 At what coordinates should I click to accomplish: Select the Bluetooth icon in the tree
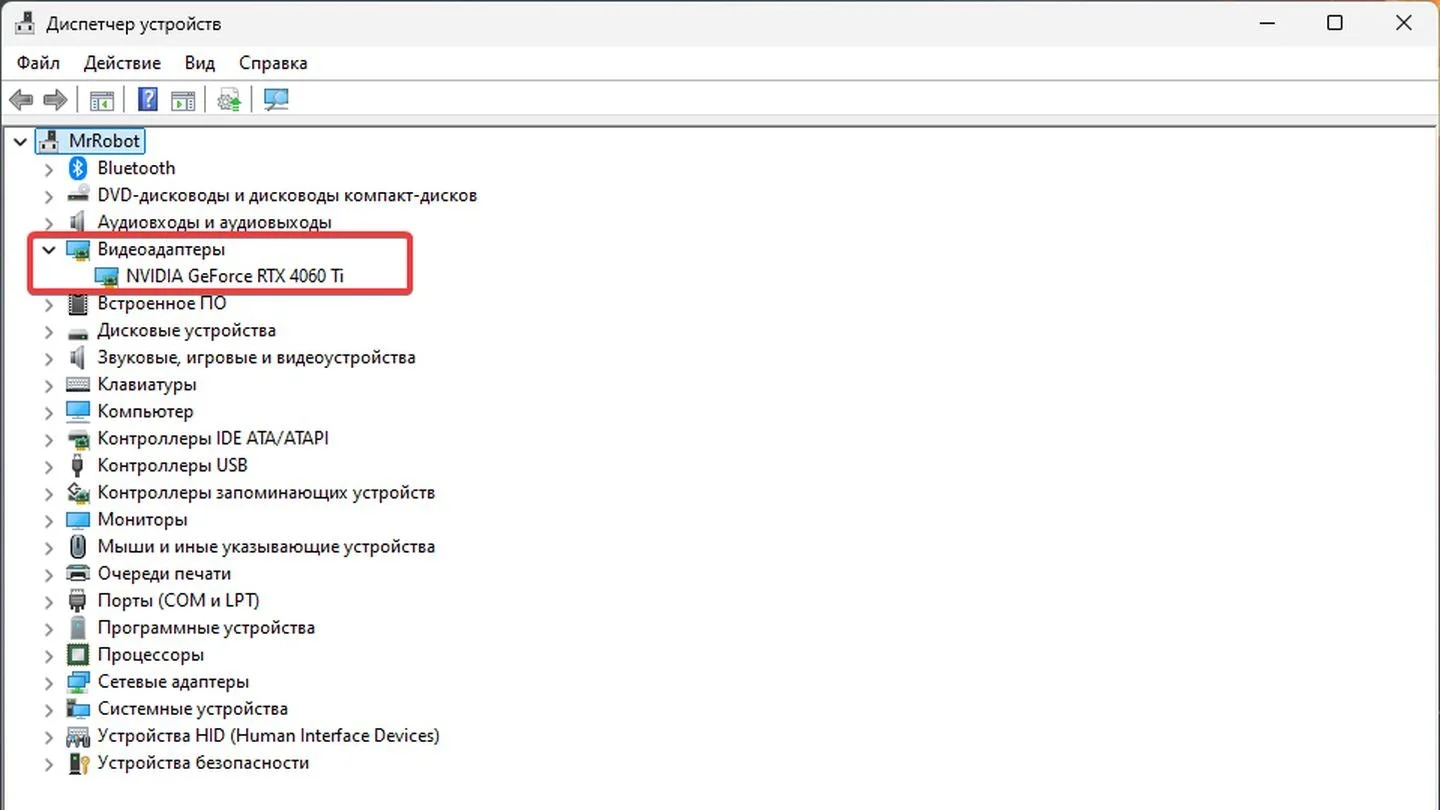(x=78, y=168)
